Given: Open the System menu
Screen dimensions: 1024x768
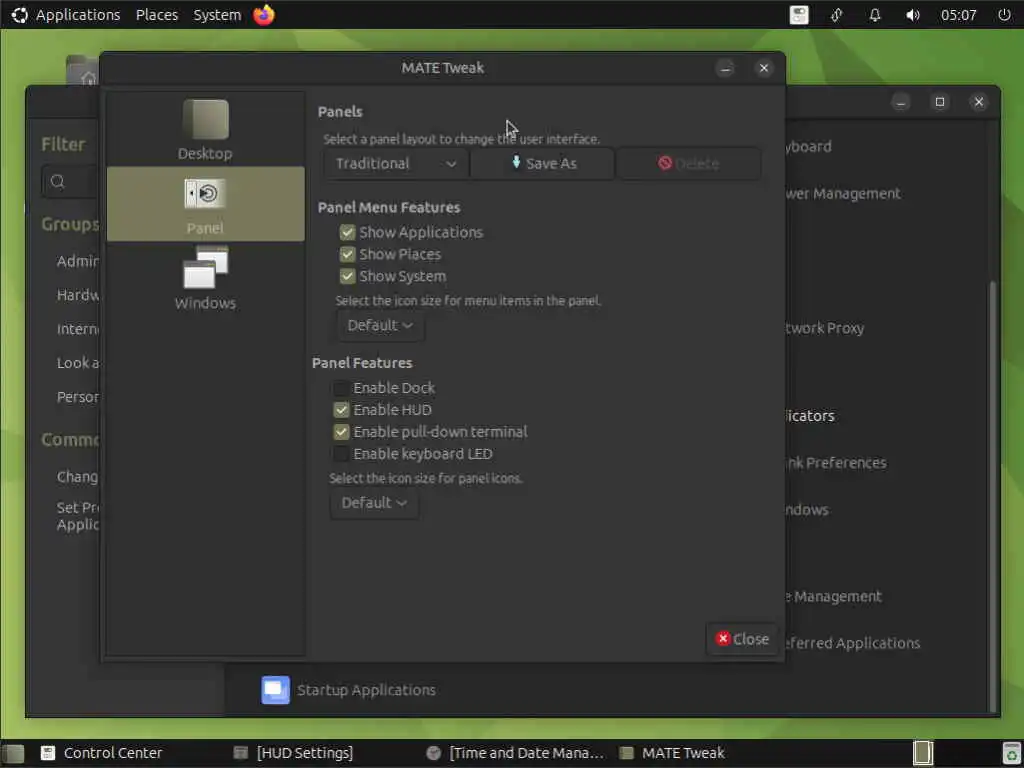Looking at the screenshot, I should [x=217, y=14].
